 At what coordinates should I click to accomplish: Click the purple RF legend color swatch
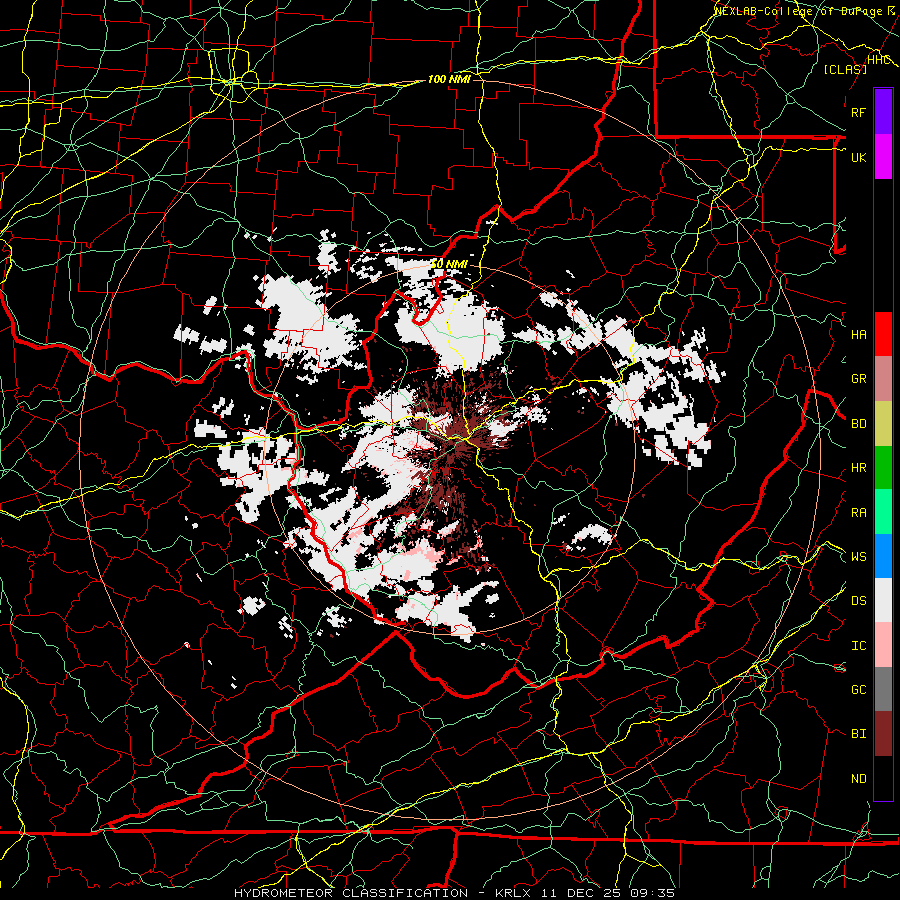click(883, 112)
